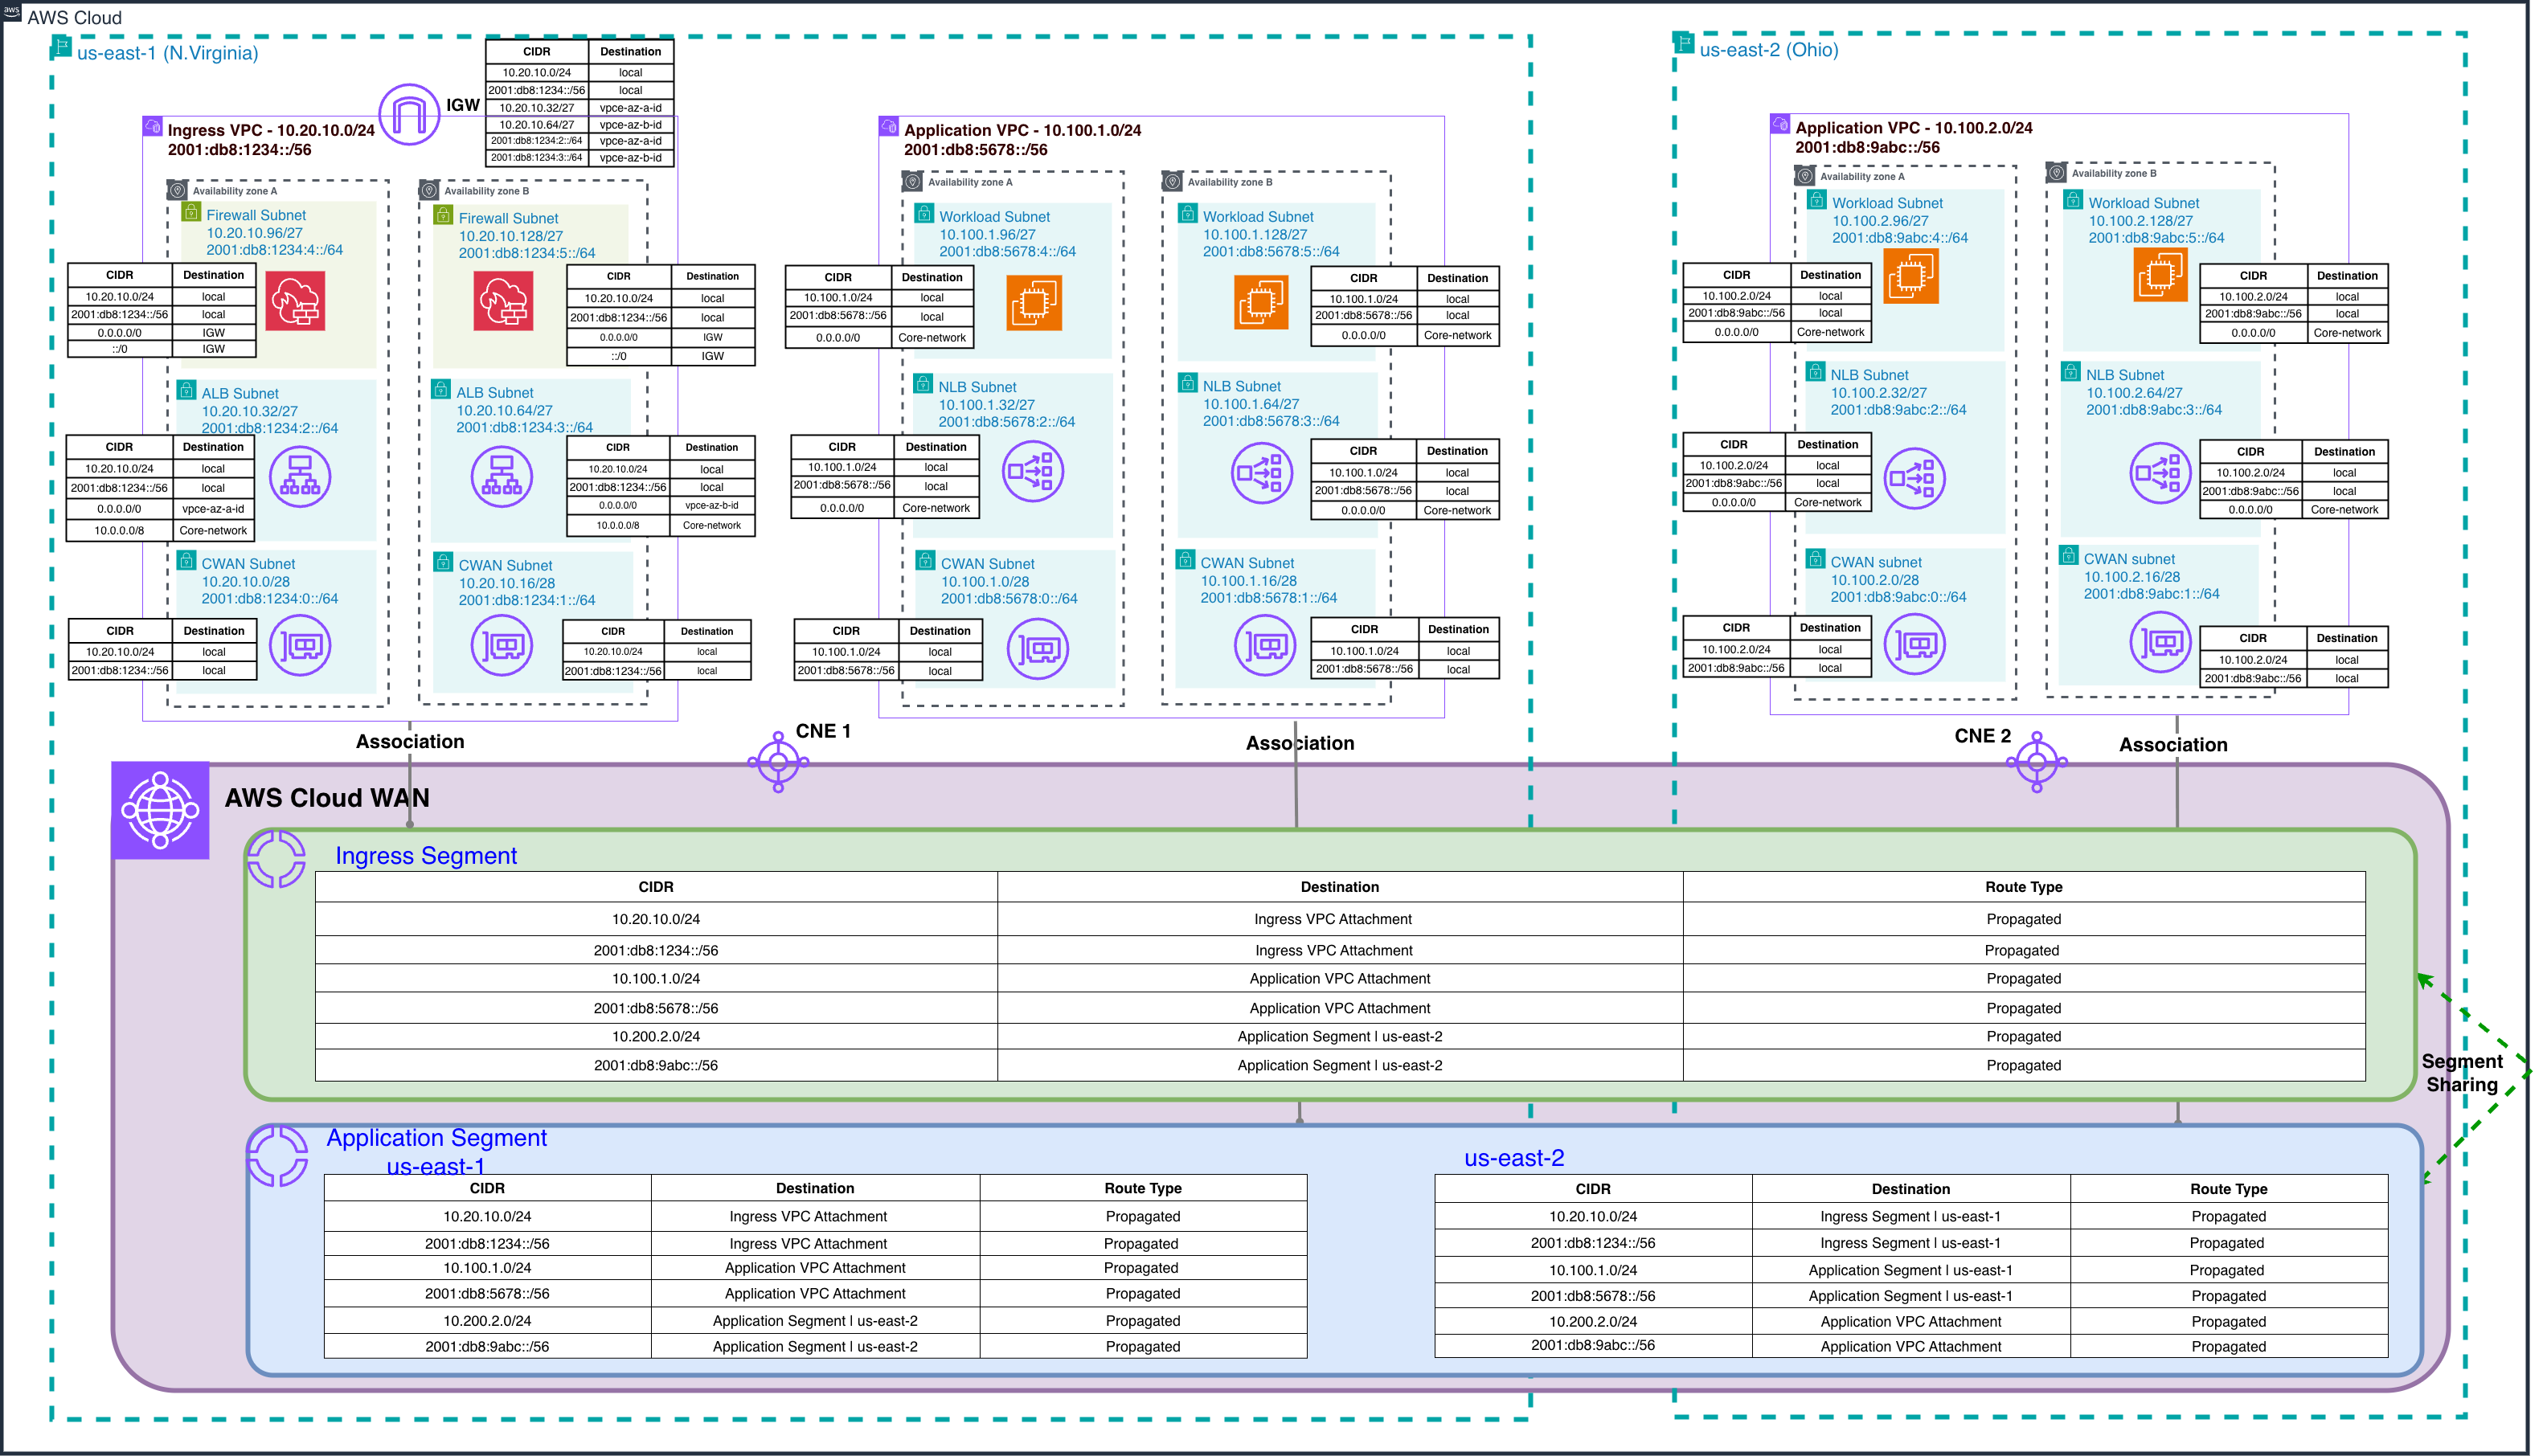
Task: Click CWAN attachment icon in 10.20.10.0/28 subnet
Action: [300, 646]
